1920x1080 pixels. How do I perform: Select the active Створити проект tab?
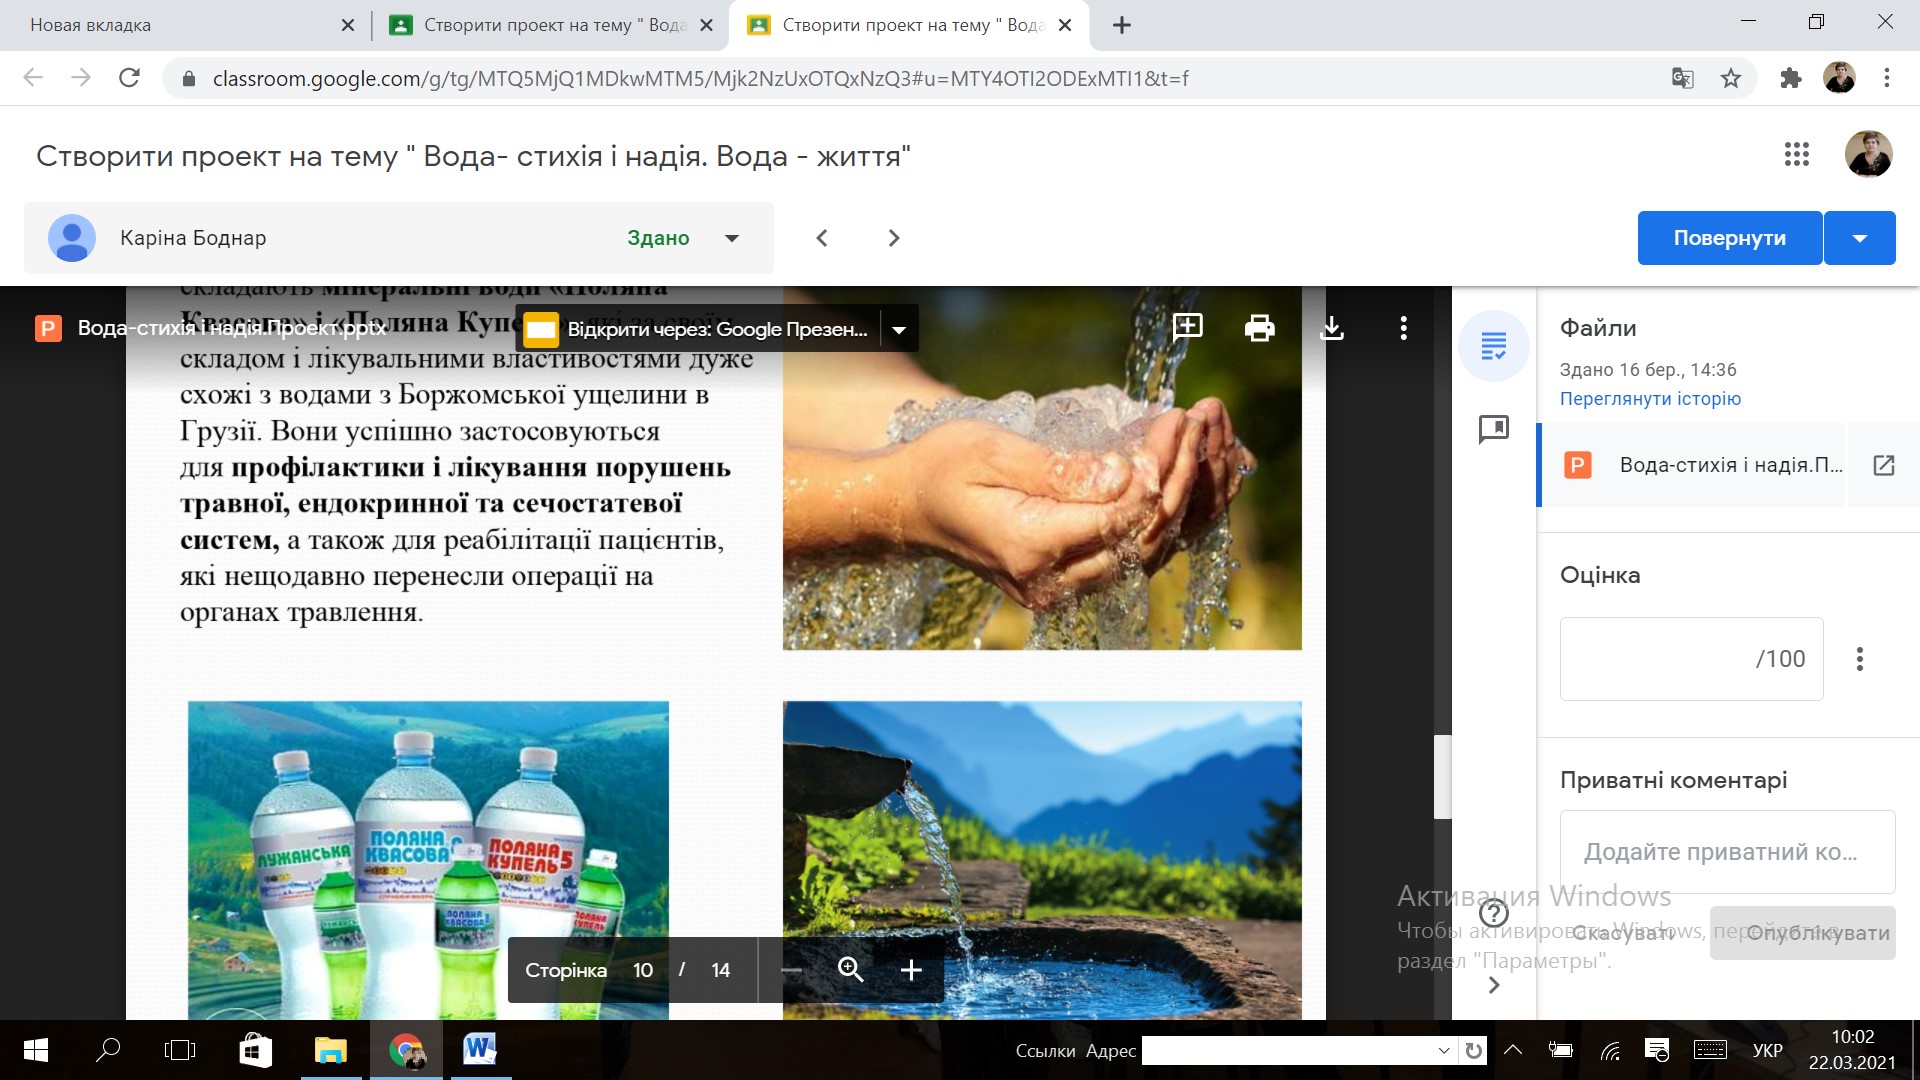pos(908,25)
